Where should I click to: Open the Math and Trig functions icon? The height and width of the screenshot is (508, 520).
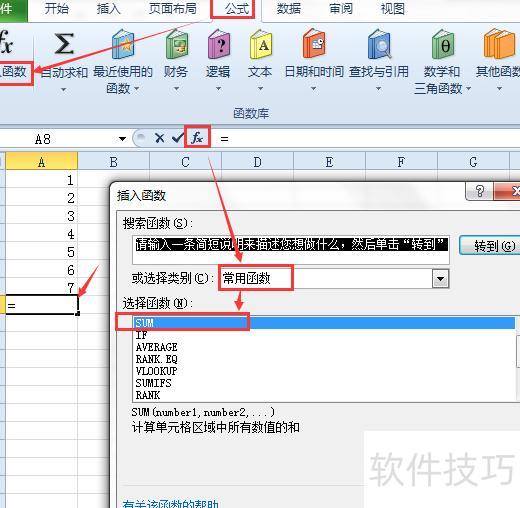(443, 44)
